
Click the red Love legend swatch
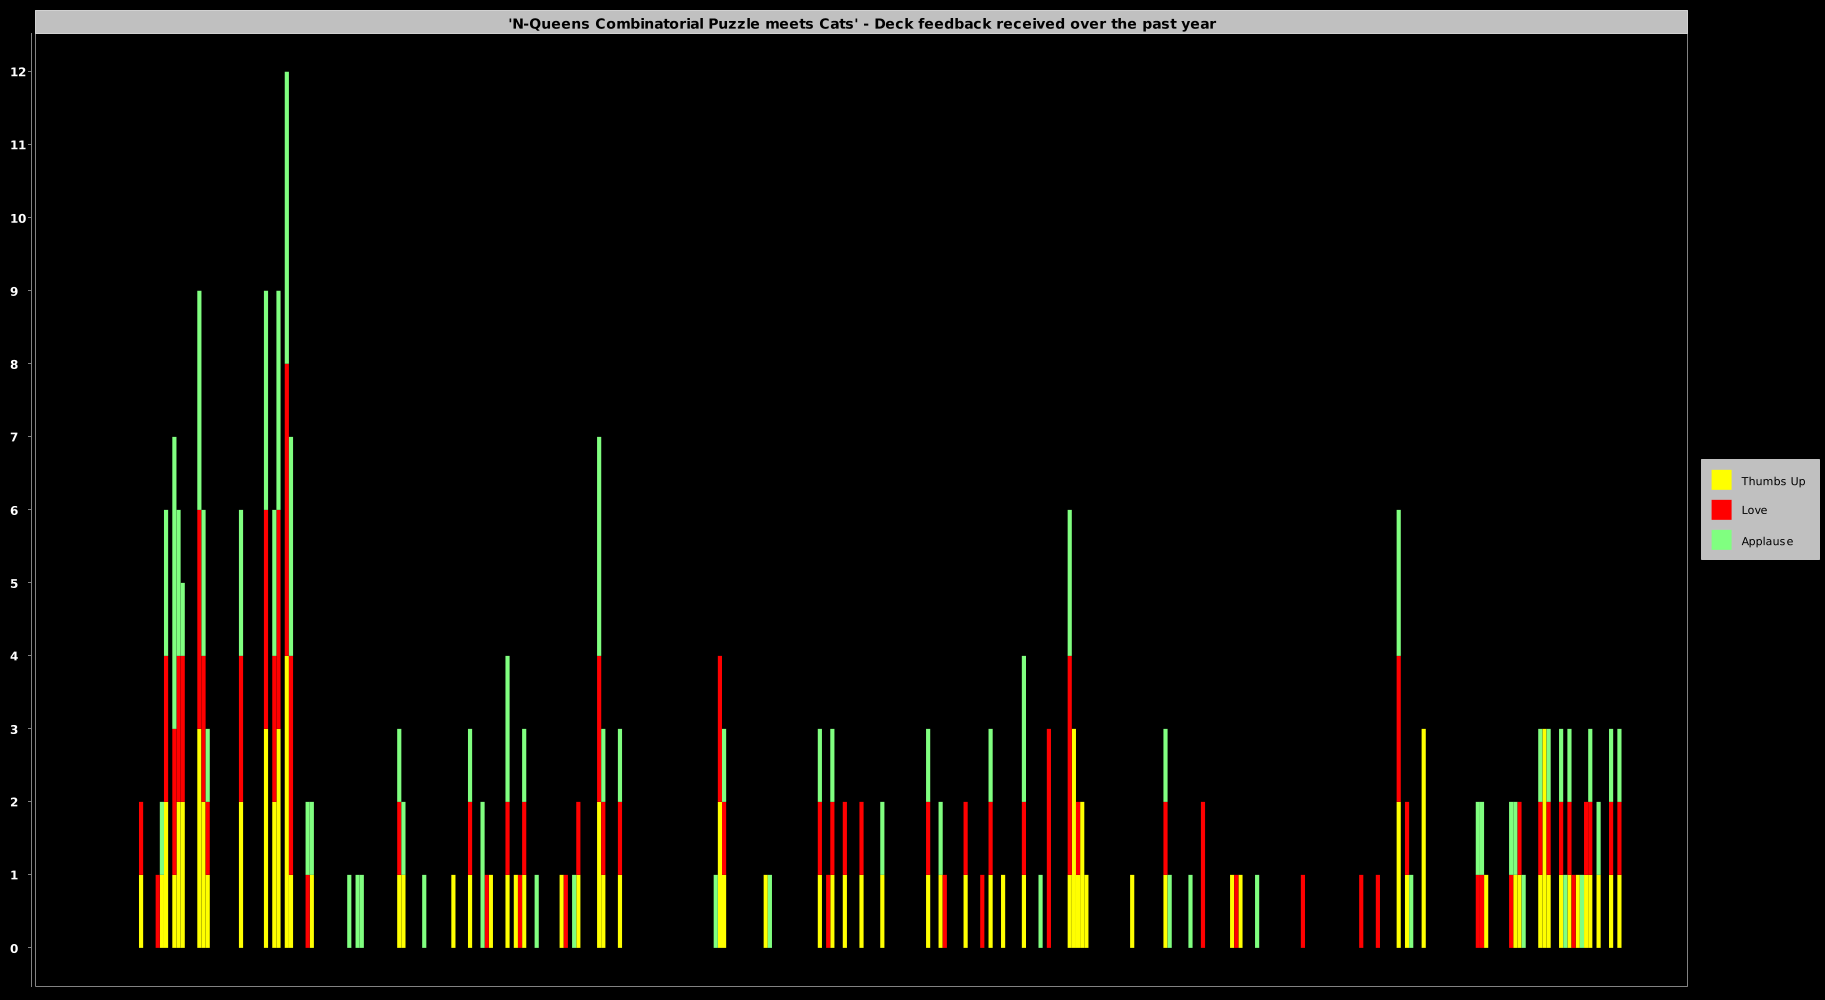[x=1721, y=510]
